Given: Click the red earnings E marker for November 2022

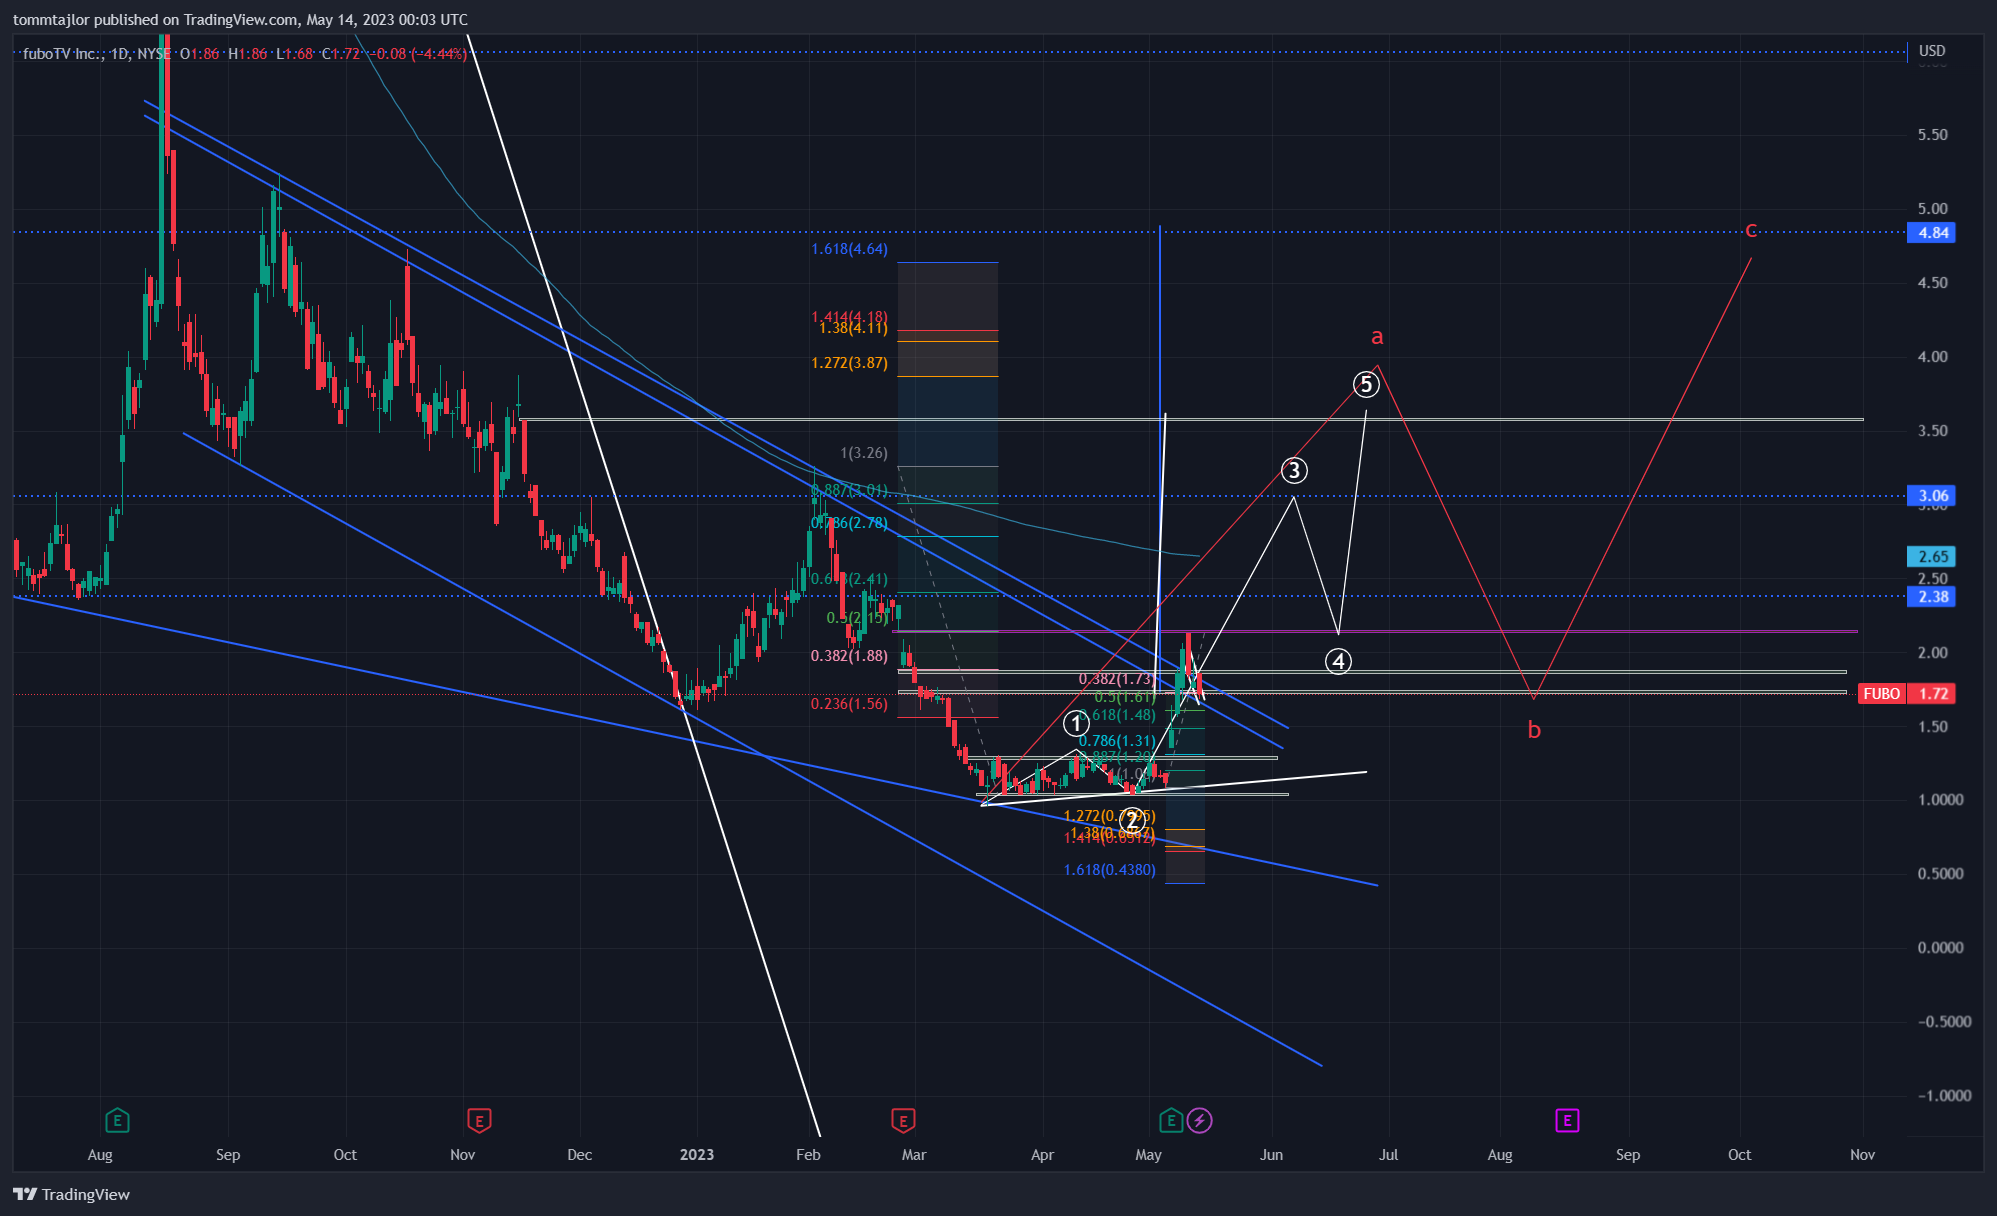Looking at the screenshot, I should [x=479, y=1120].
